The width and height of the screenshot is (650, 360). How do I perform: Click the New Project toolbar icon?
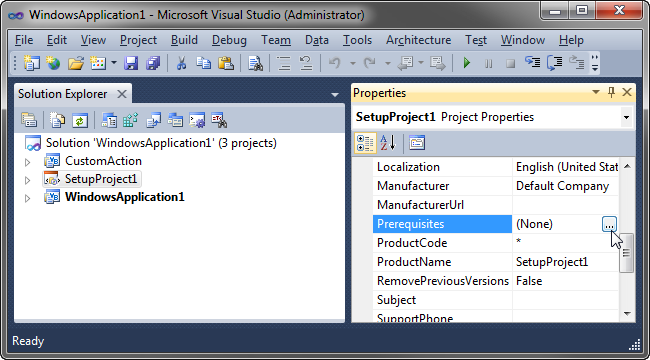pyautogui.click(x=32, y=63)
